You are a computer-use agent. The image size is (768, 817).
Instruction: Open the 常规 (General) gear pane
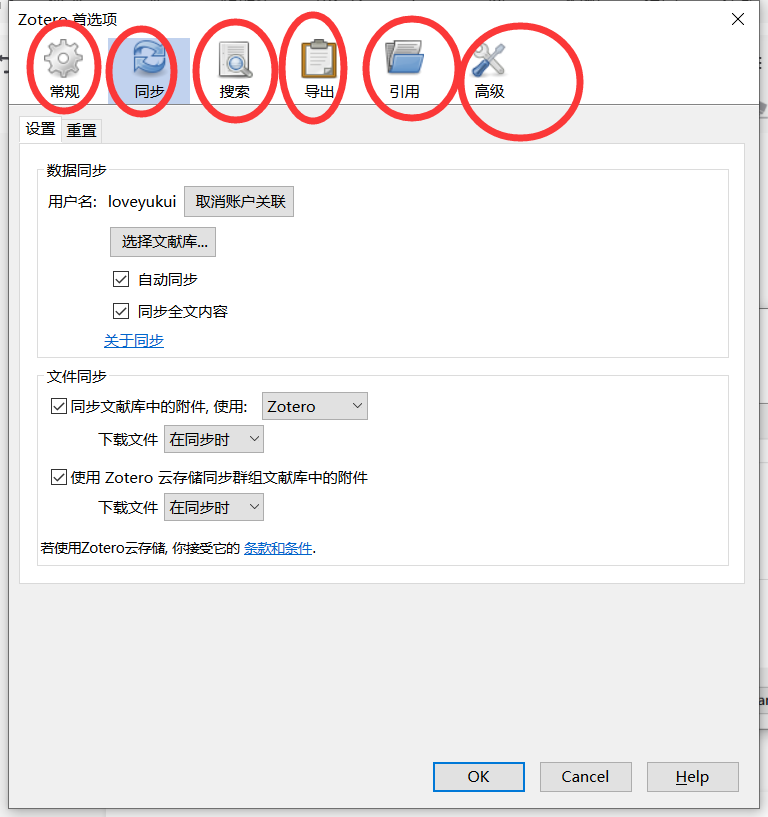pos(64,70)
